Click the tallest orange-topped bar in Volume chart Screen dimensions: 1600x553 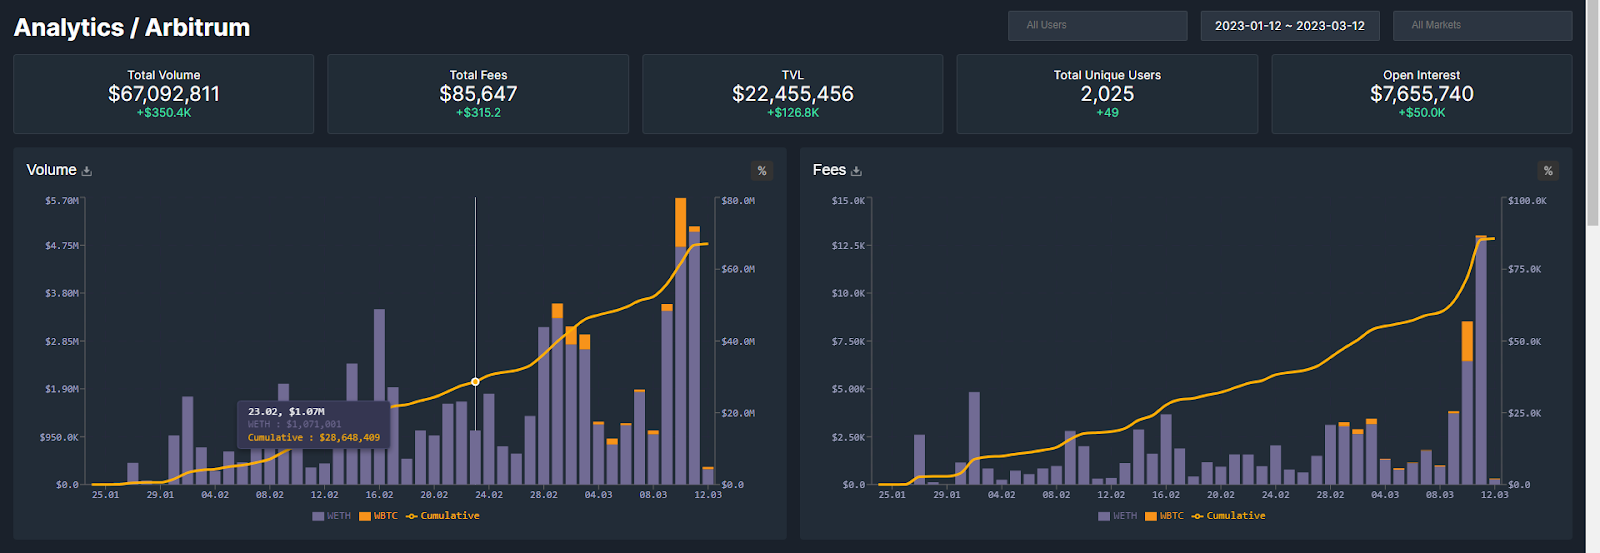(681, 341)
